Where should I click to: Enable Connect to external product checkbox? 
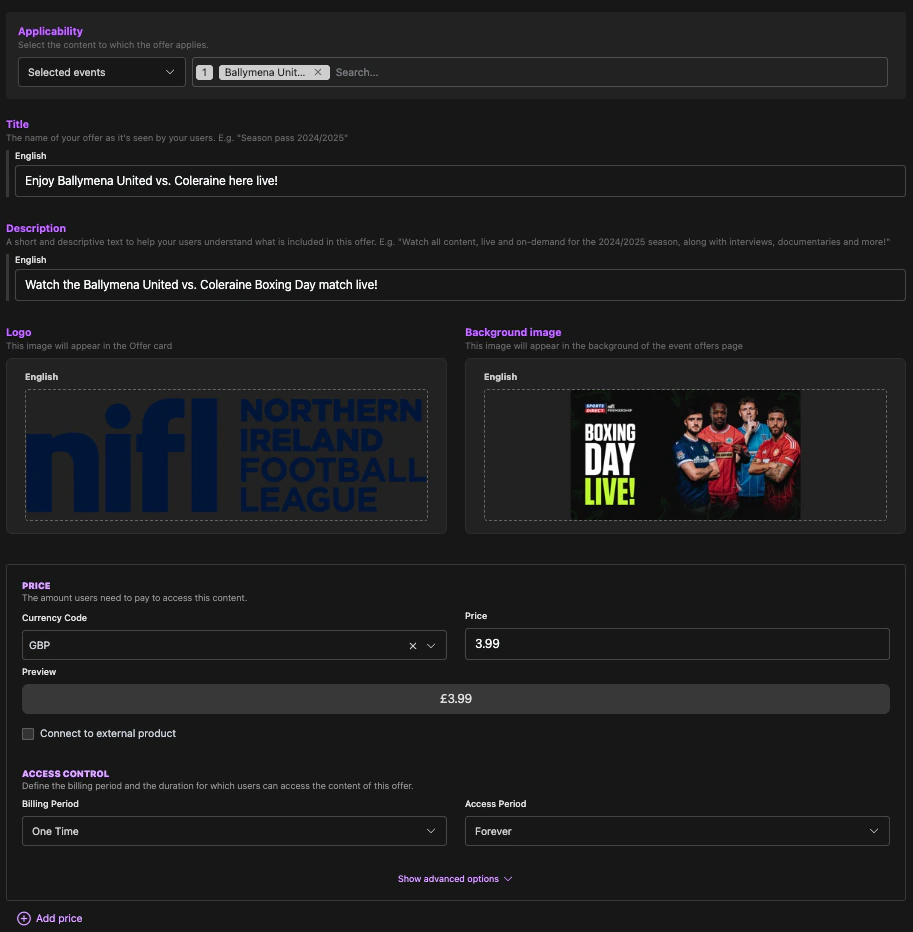[28, 733]
